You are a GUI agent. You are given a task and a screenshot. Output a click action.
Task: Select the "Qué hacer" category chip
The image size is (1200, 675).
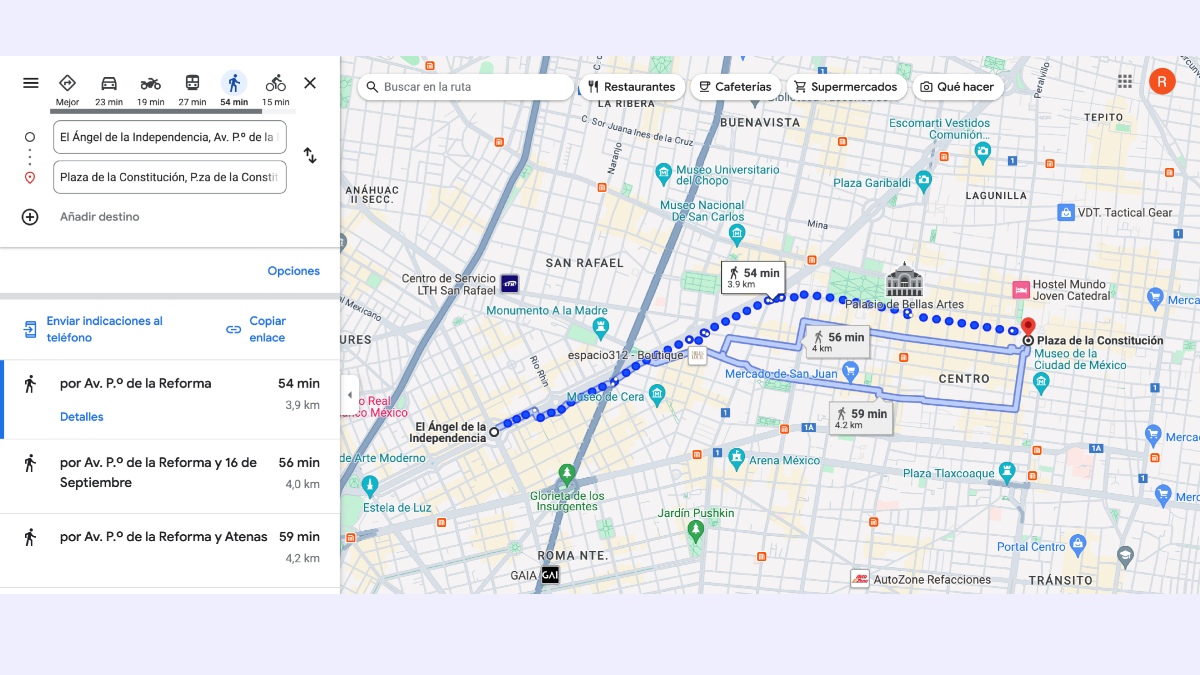(957, 87)
